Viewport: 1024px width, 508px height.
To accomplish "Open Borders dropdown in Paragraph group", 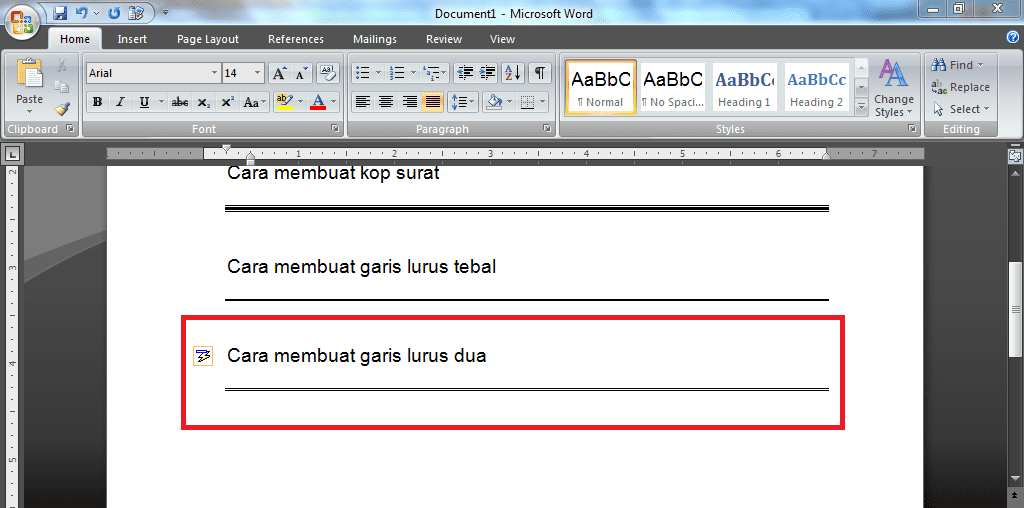I will coord(542,102).
